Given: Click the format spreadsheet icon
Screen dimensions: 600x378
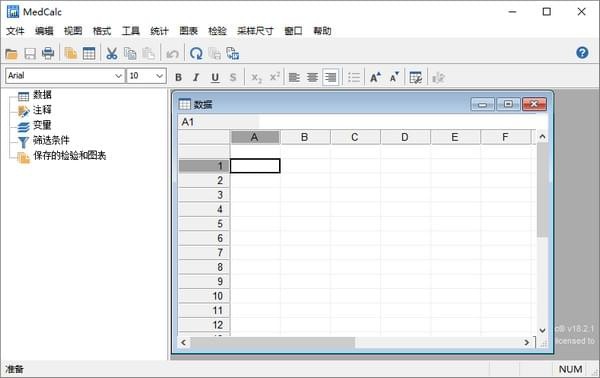Looking at the screenshot, I should click(x=416, y=77).
